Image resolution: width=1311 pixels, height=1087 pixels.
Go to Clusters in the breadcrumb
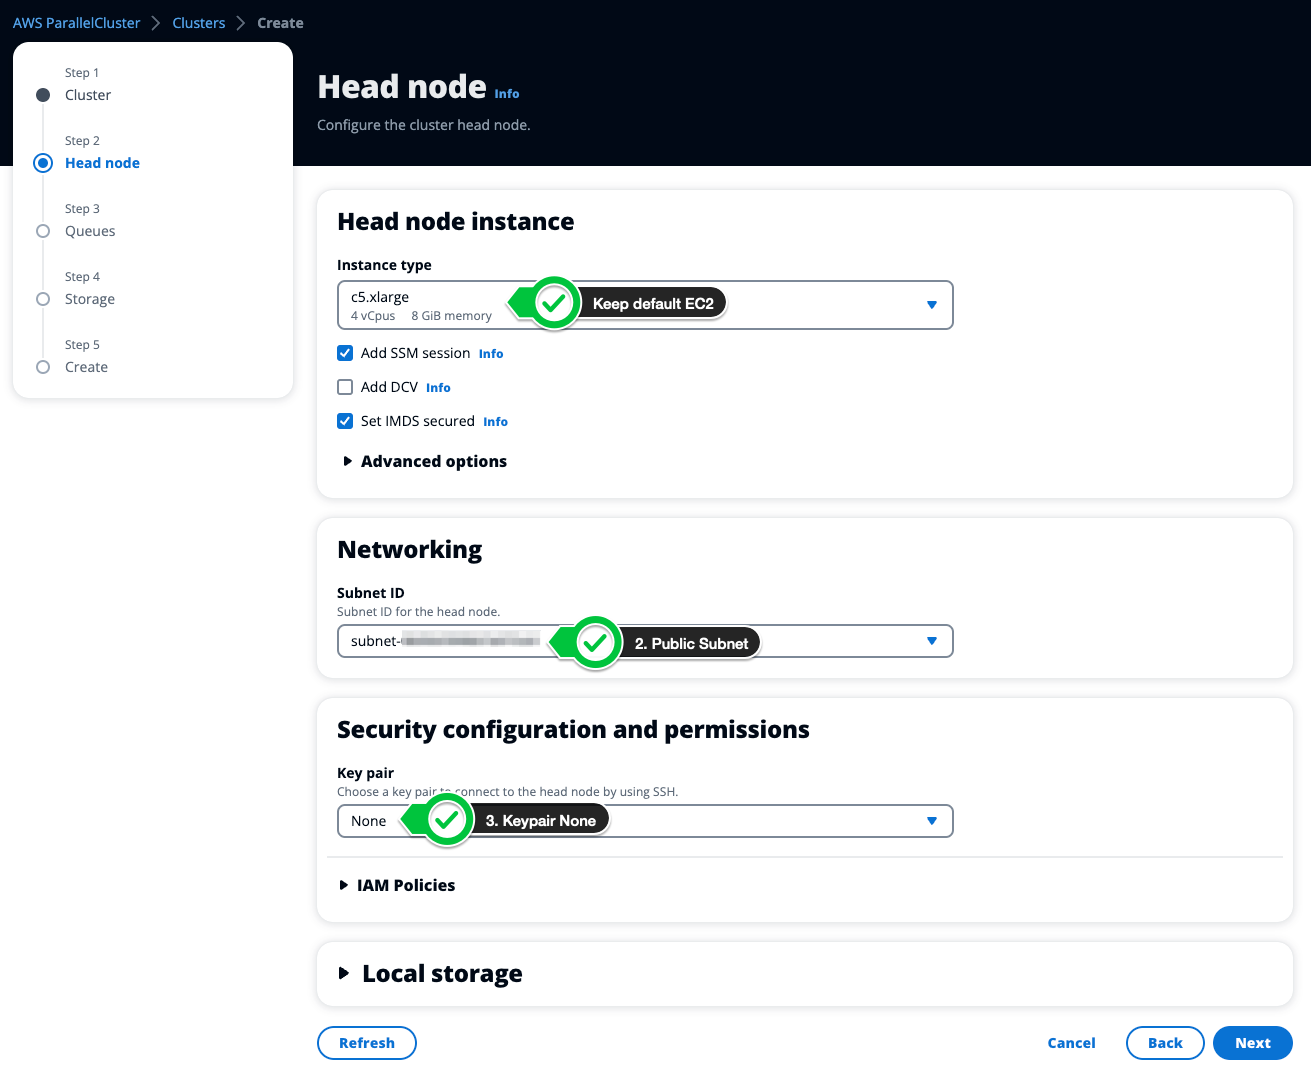click(198, 23)
